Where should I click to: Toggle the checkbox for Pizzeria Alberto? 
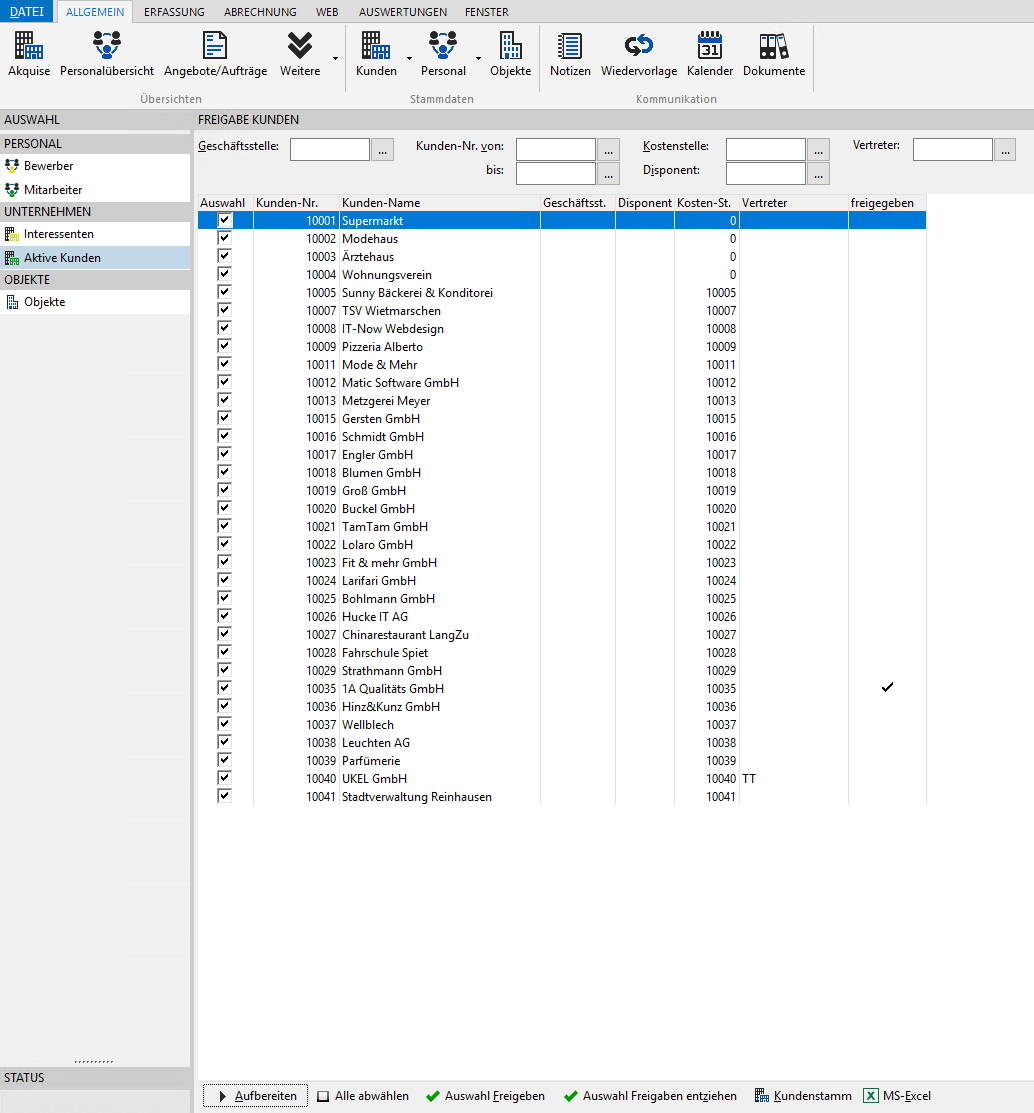pos(225,346)
